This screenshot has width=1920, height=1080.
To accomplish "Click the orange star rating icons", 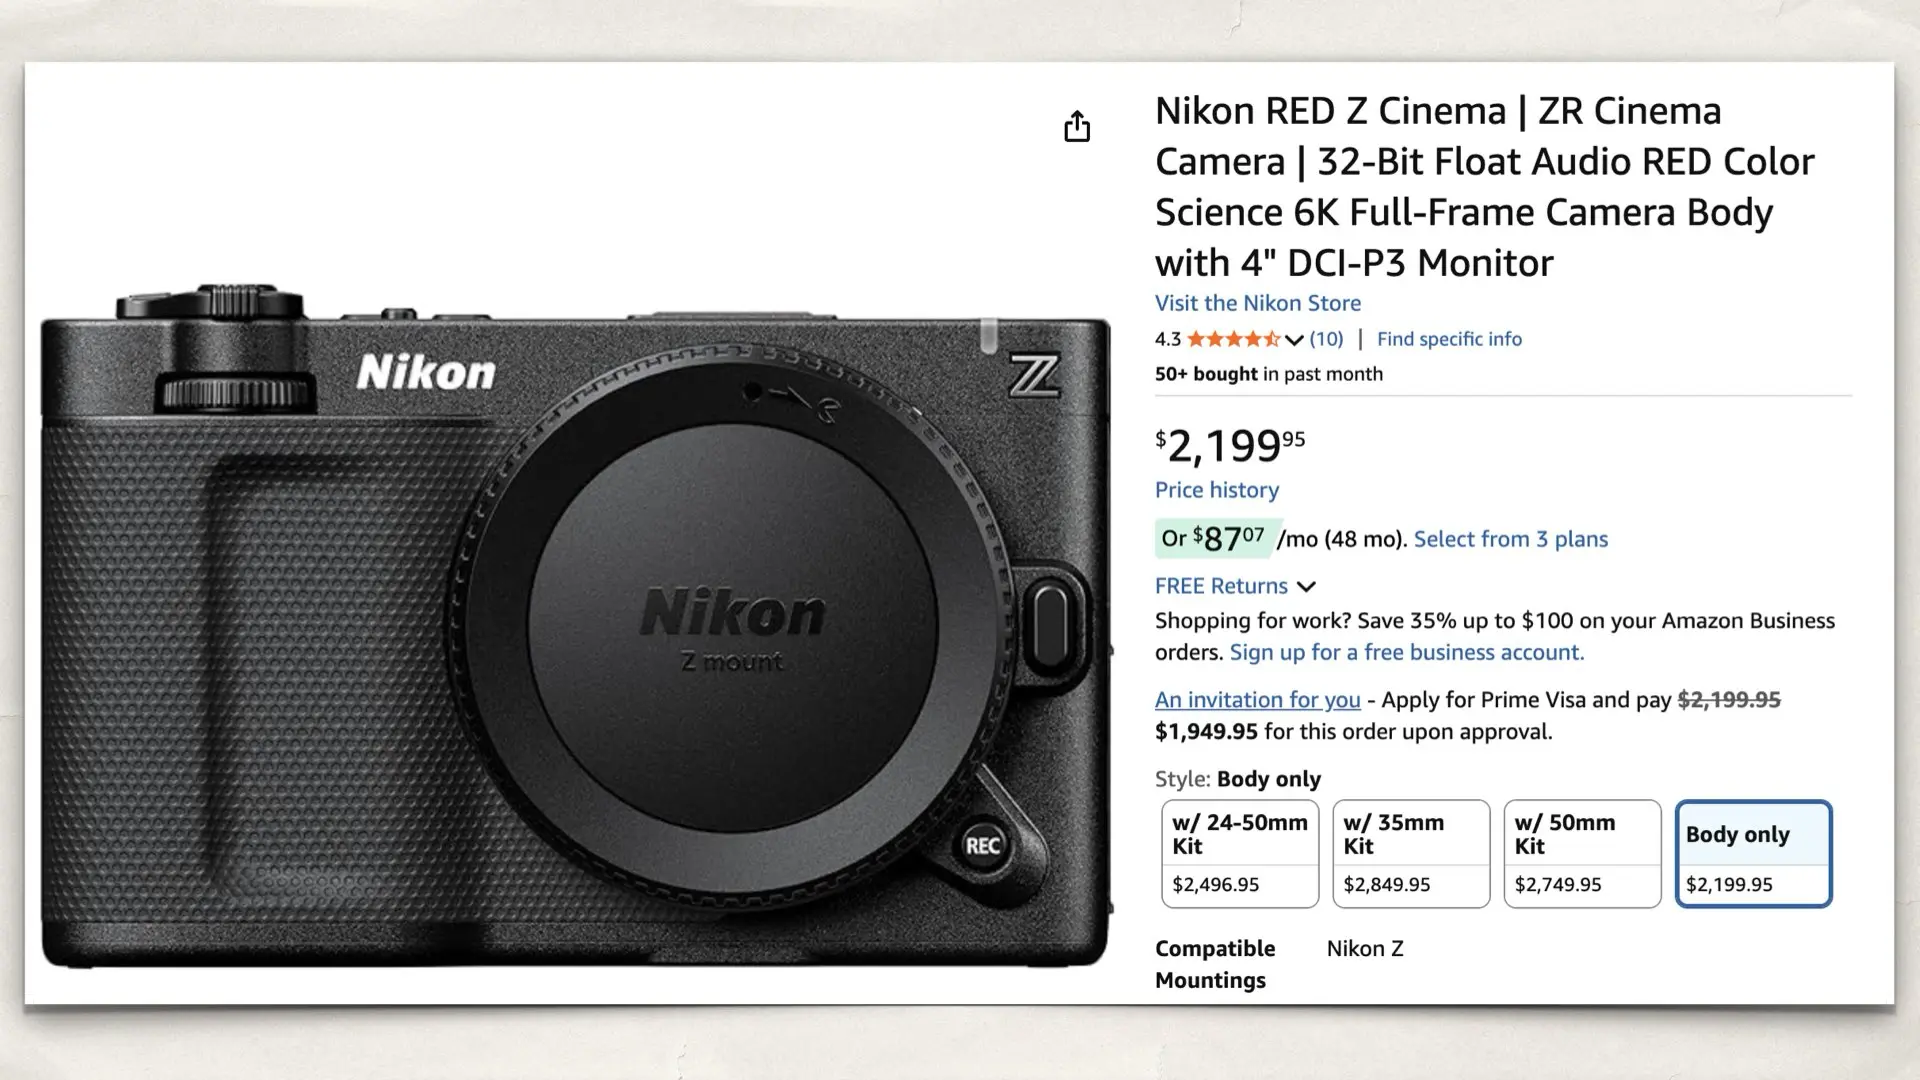I will 1235,339.
